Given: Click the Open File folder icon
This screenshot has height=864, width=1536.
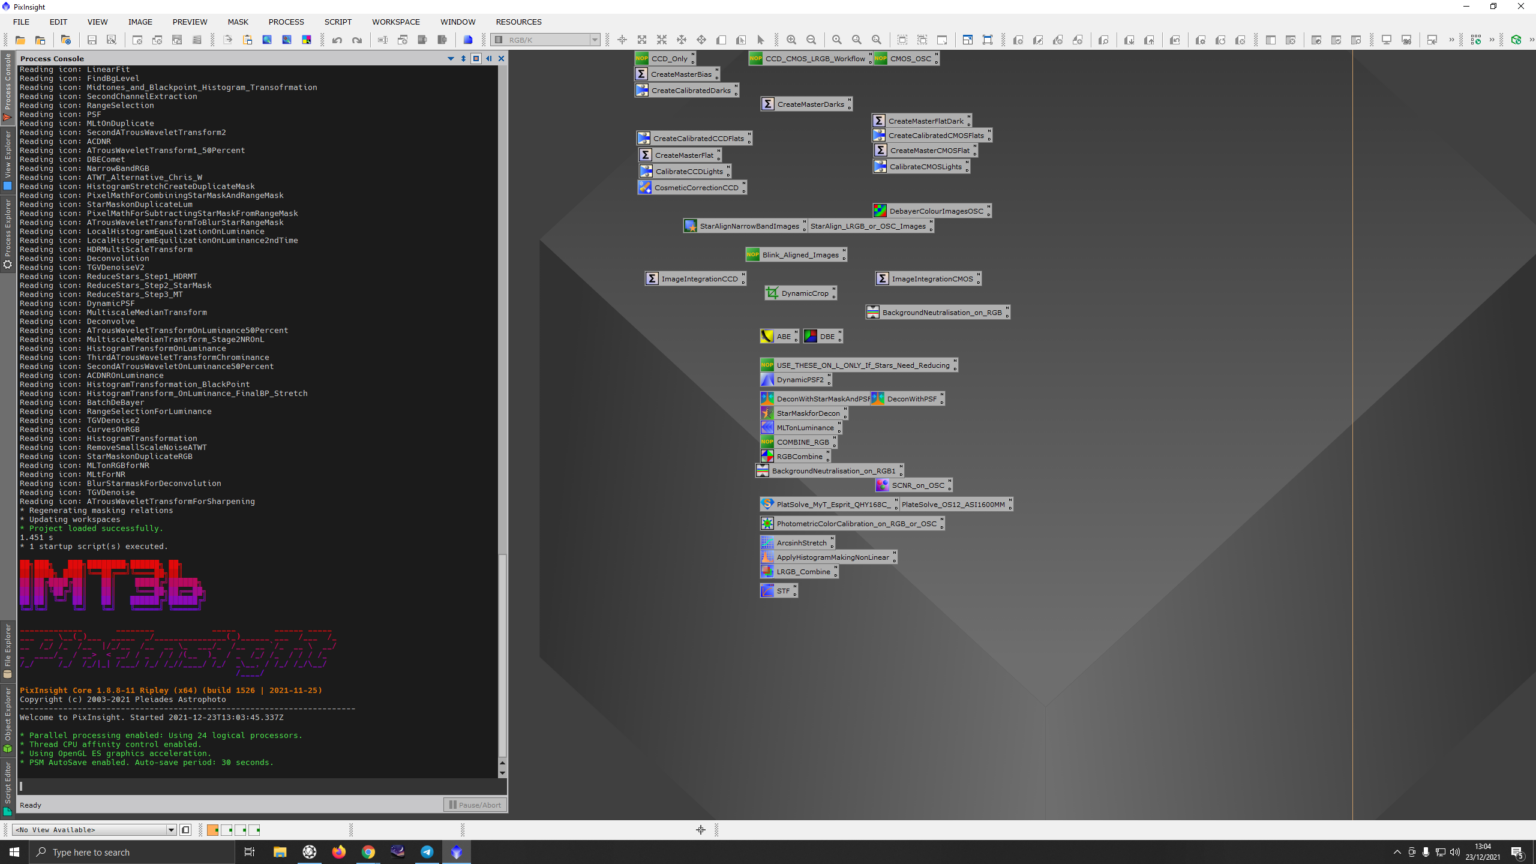Looking at the screenshot, I should click(20, 40).
